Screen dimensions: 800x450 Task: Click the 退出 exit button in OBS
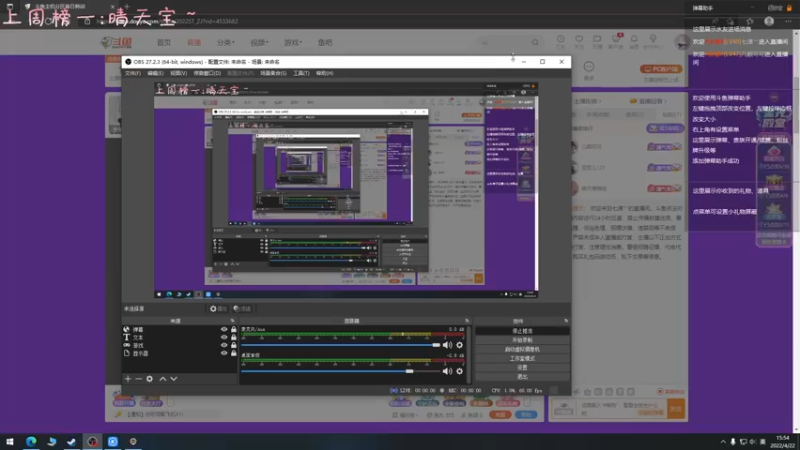click(522, 377)
